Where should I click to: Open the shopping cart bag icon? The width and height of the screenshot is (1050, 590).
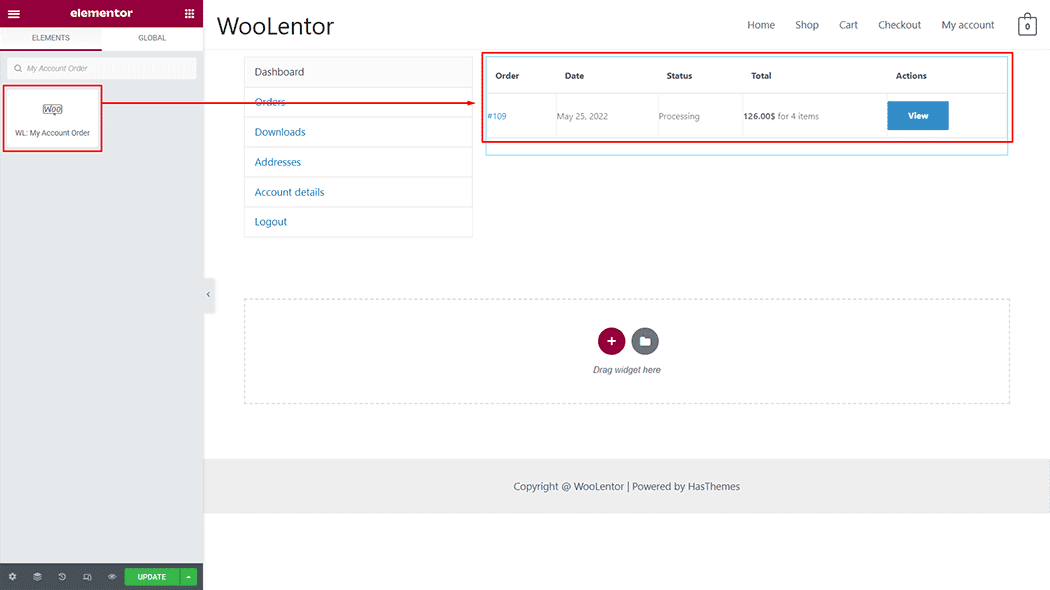1027,24
